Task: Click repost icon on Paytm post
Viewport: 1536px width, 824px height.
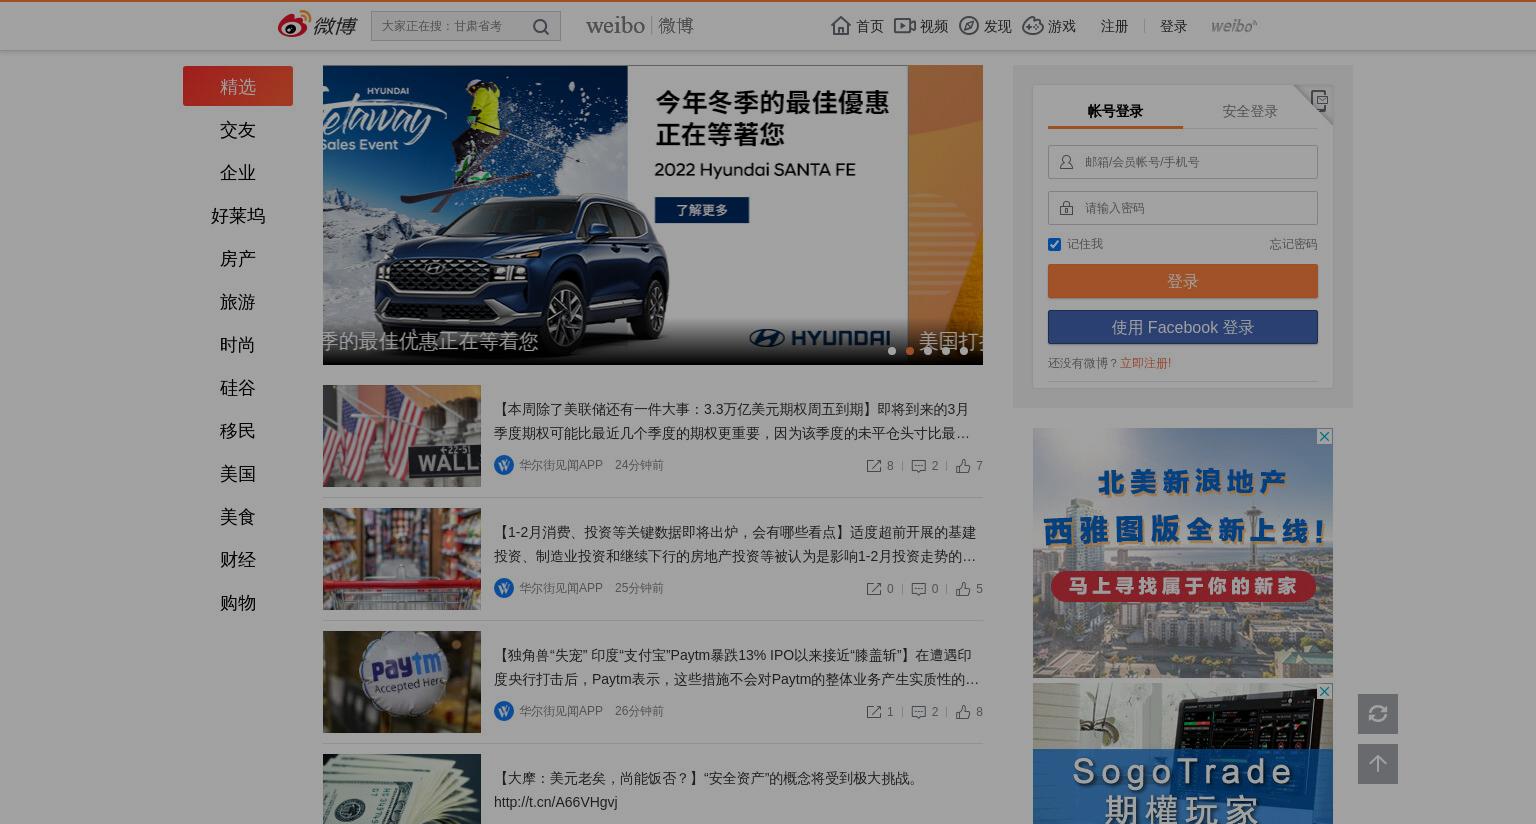Action: (x=874, y=712)
